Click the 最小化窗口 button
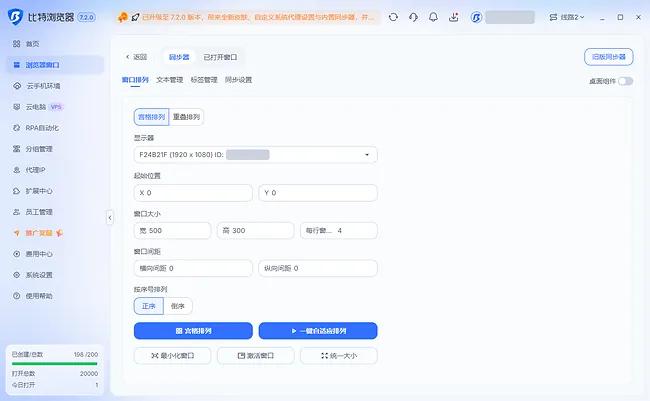 172,356
